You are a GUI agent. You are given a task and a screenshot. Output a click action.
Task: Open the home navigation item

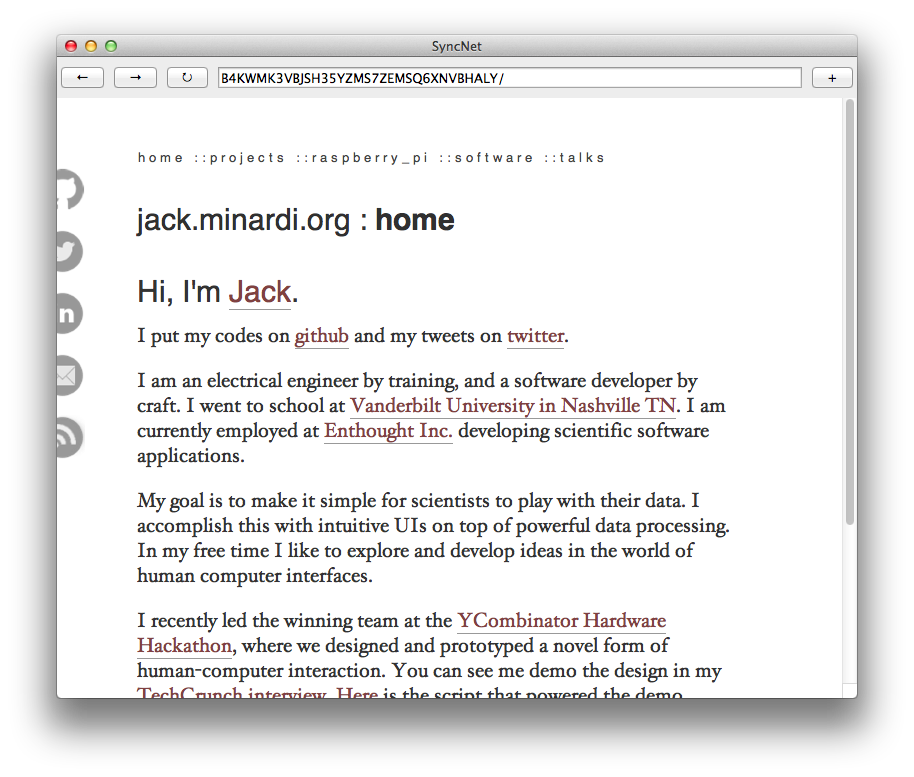point(160,158)
